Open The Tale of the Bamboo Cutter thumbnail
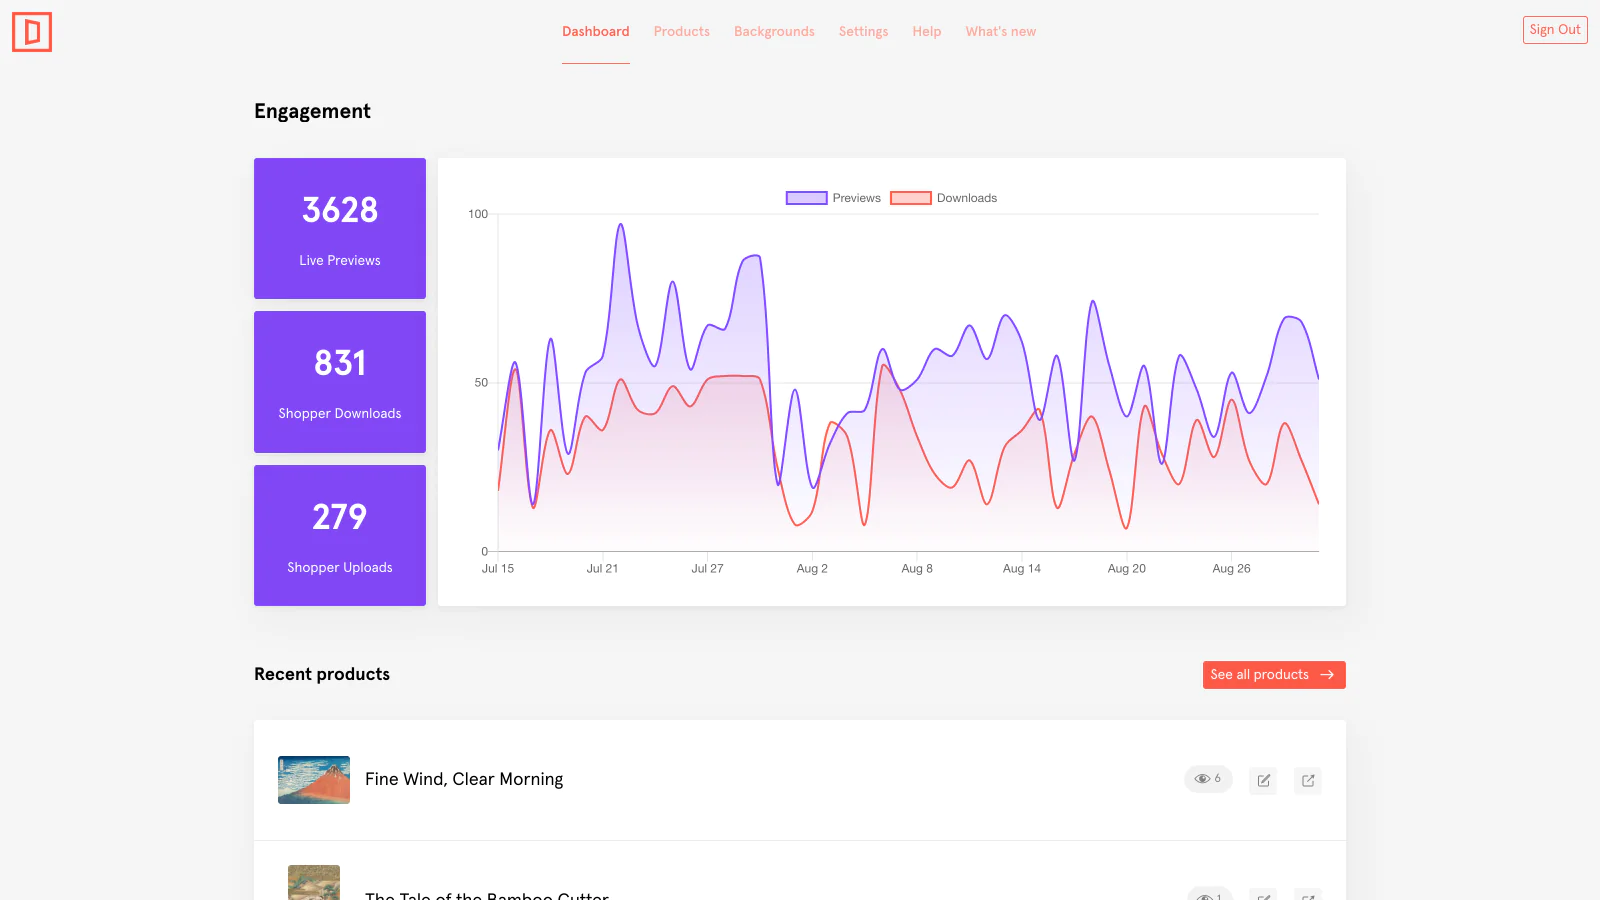The width and height of the screenshot is (1600, 900). (x=314, y=883)
